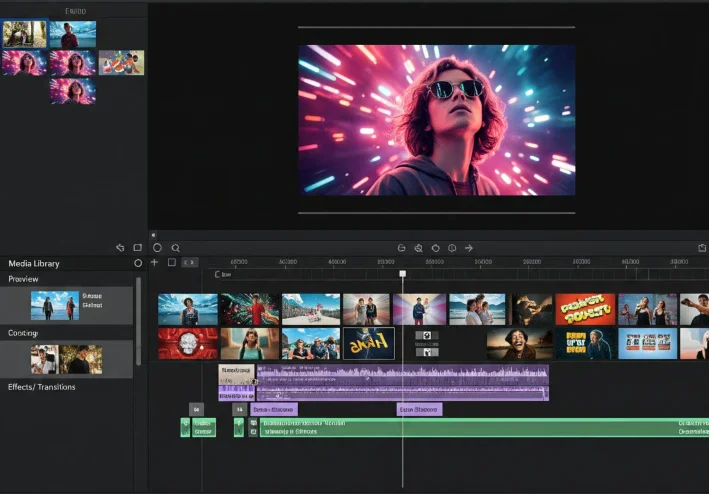Toggle the small square checkbox beside the ruler
Viewport: 709px width, 494px height.
[172, 262]
